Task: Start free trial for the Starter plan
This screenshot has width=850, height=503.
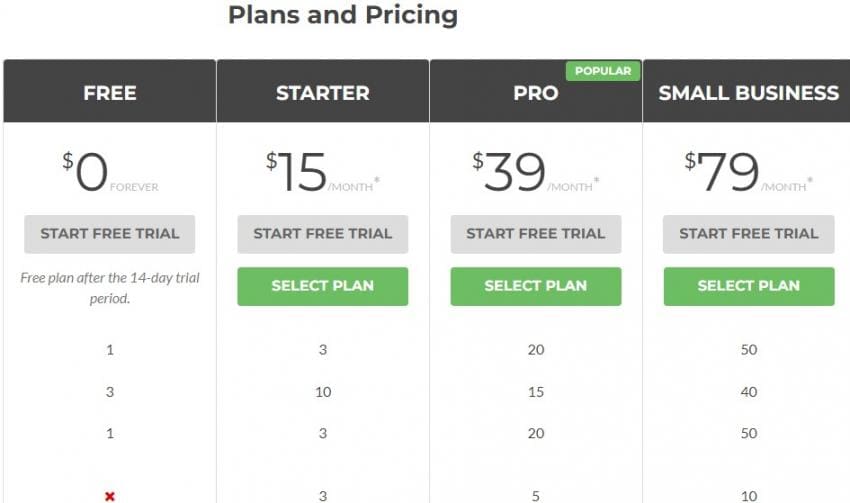Action: (x=322, y=234)
